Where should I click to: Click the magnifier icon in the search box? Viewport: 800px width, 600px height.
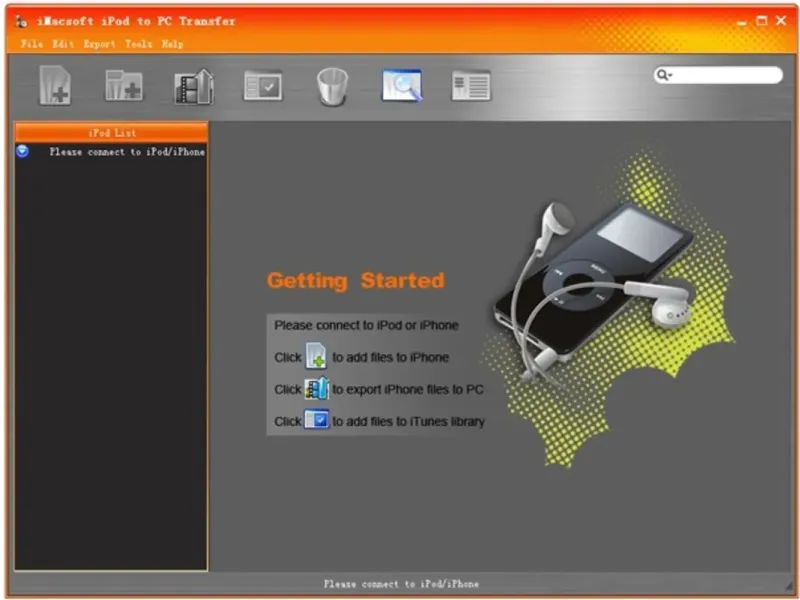click(663, 75)
